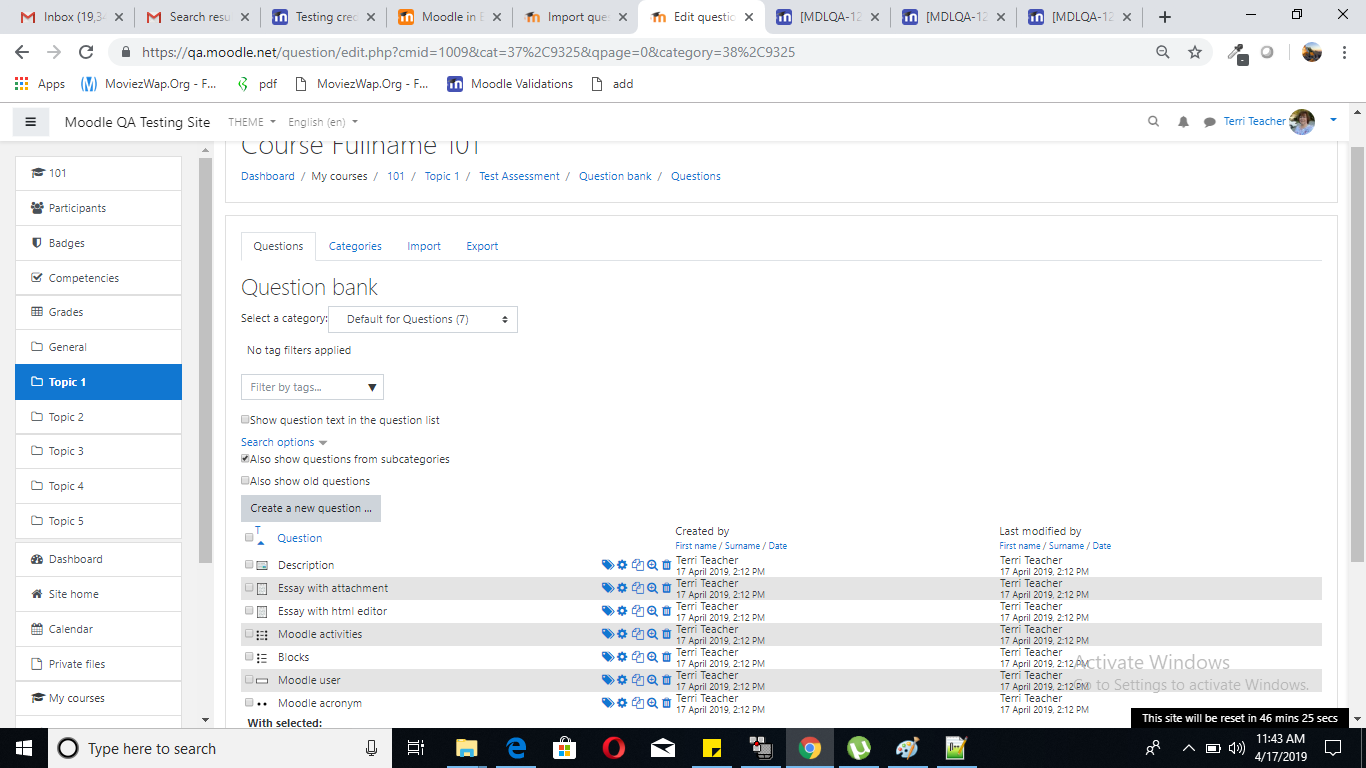1366x768 pixels.
Task: Sort Created by column by Date
Action: click(778, 546)
